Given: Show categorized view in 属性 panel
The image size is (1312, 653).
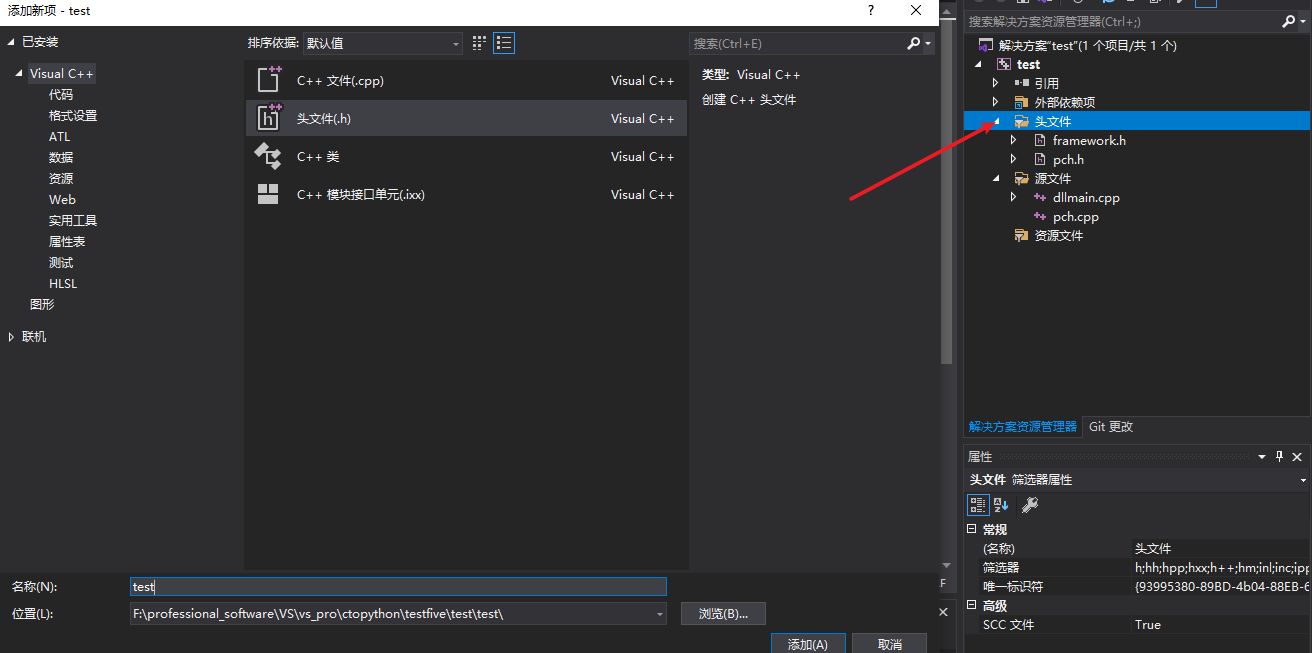Looking at the screenshot, I should [978, 504].
